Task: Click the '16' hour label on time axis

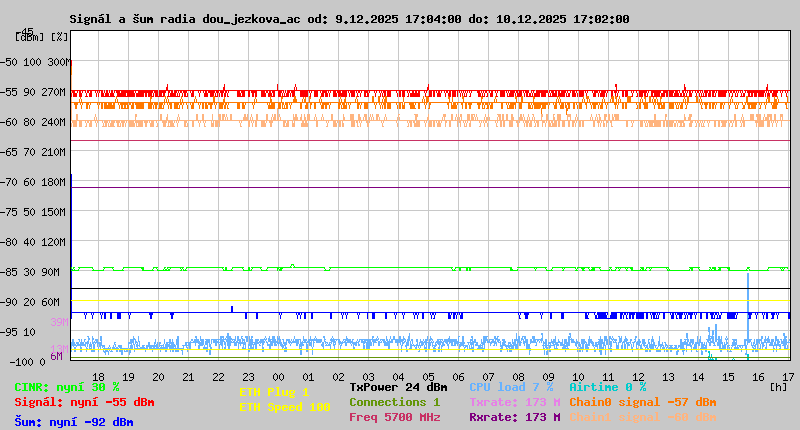Action: (758, 377)
